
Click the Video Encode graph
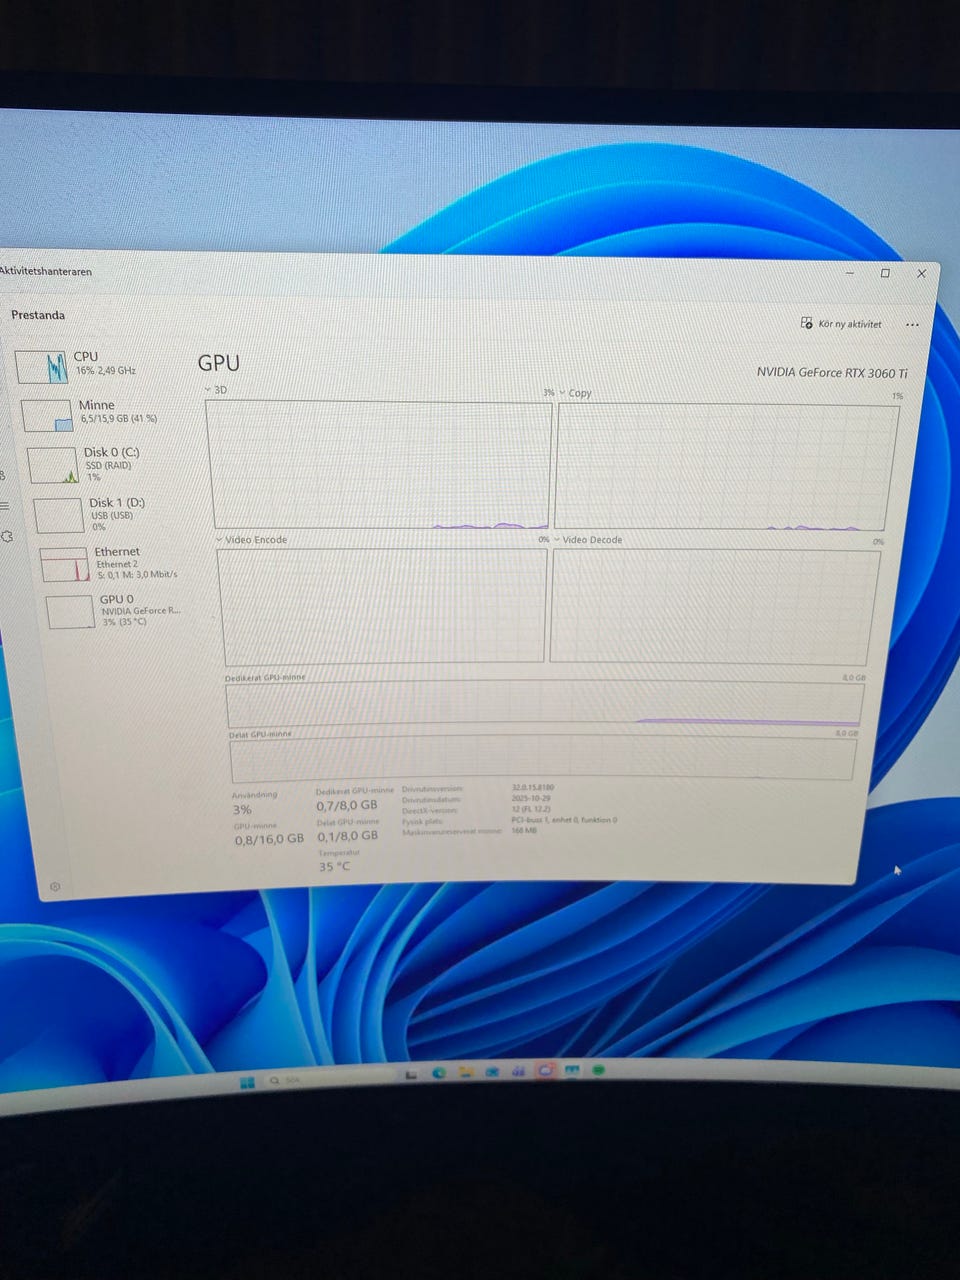383,605
